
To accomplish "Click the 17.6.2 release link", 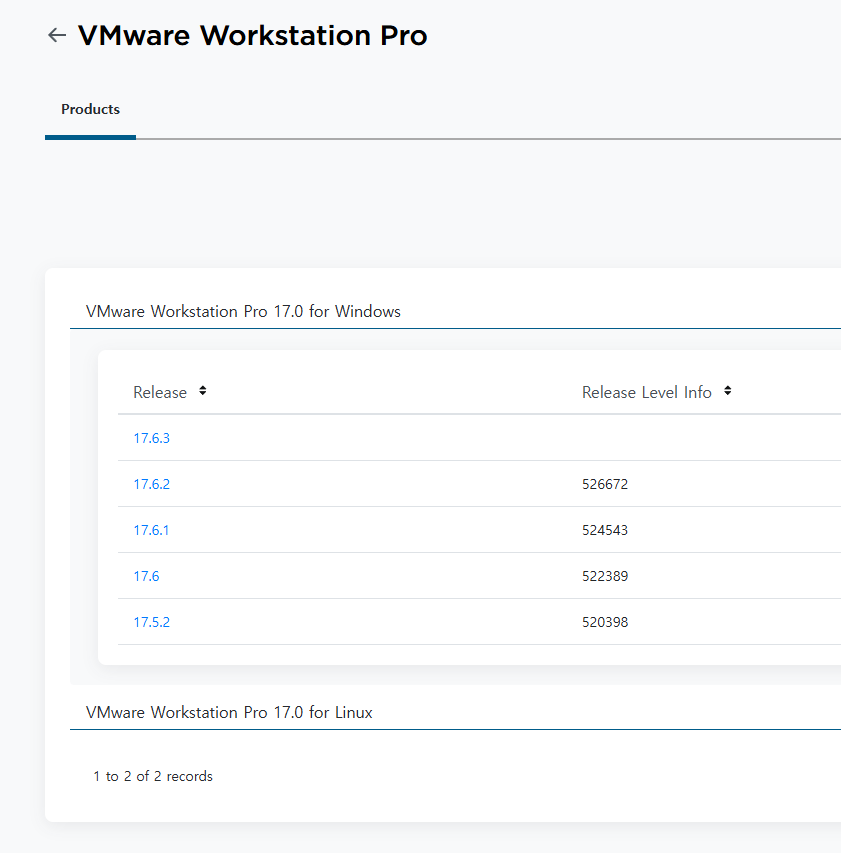I will [151, 484].
